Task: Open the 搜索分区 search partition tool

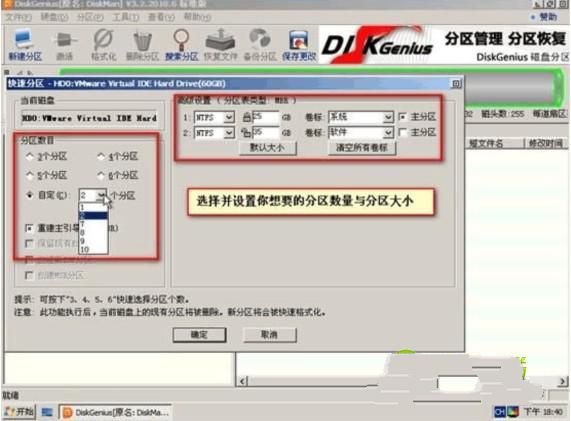Action: click(181, 44)
